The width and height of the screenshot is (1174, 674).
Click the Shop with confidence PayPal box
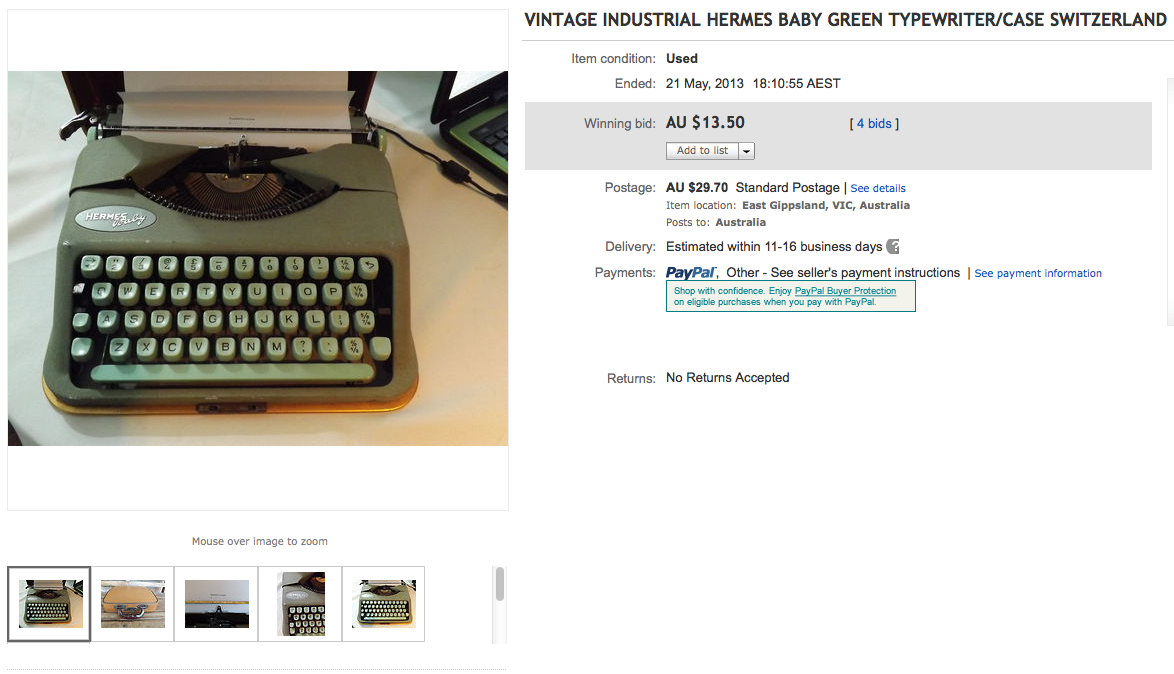point(791,297)
